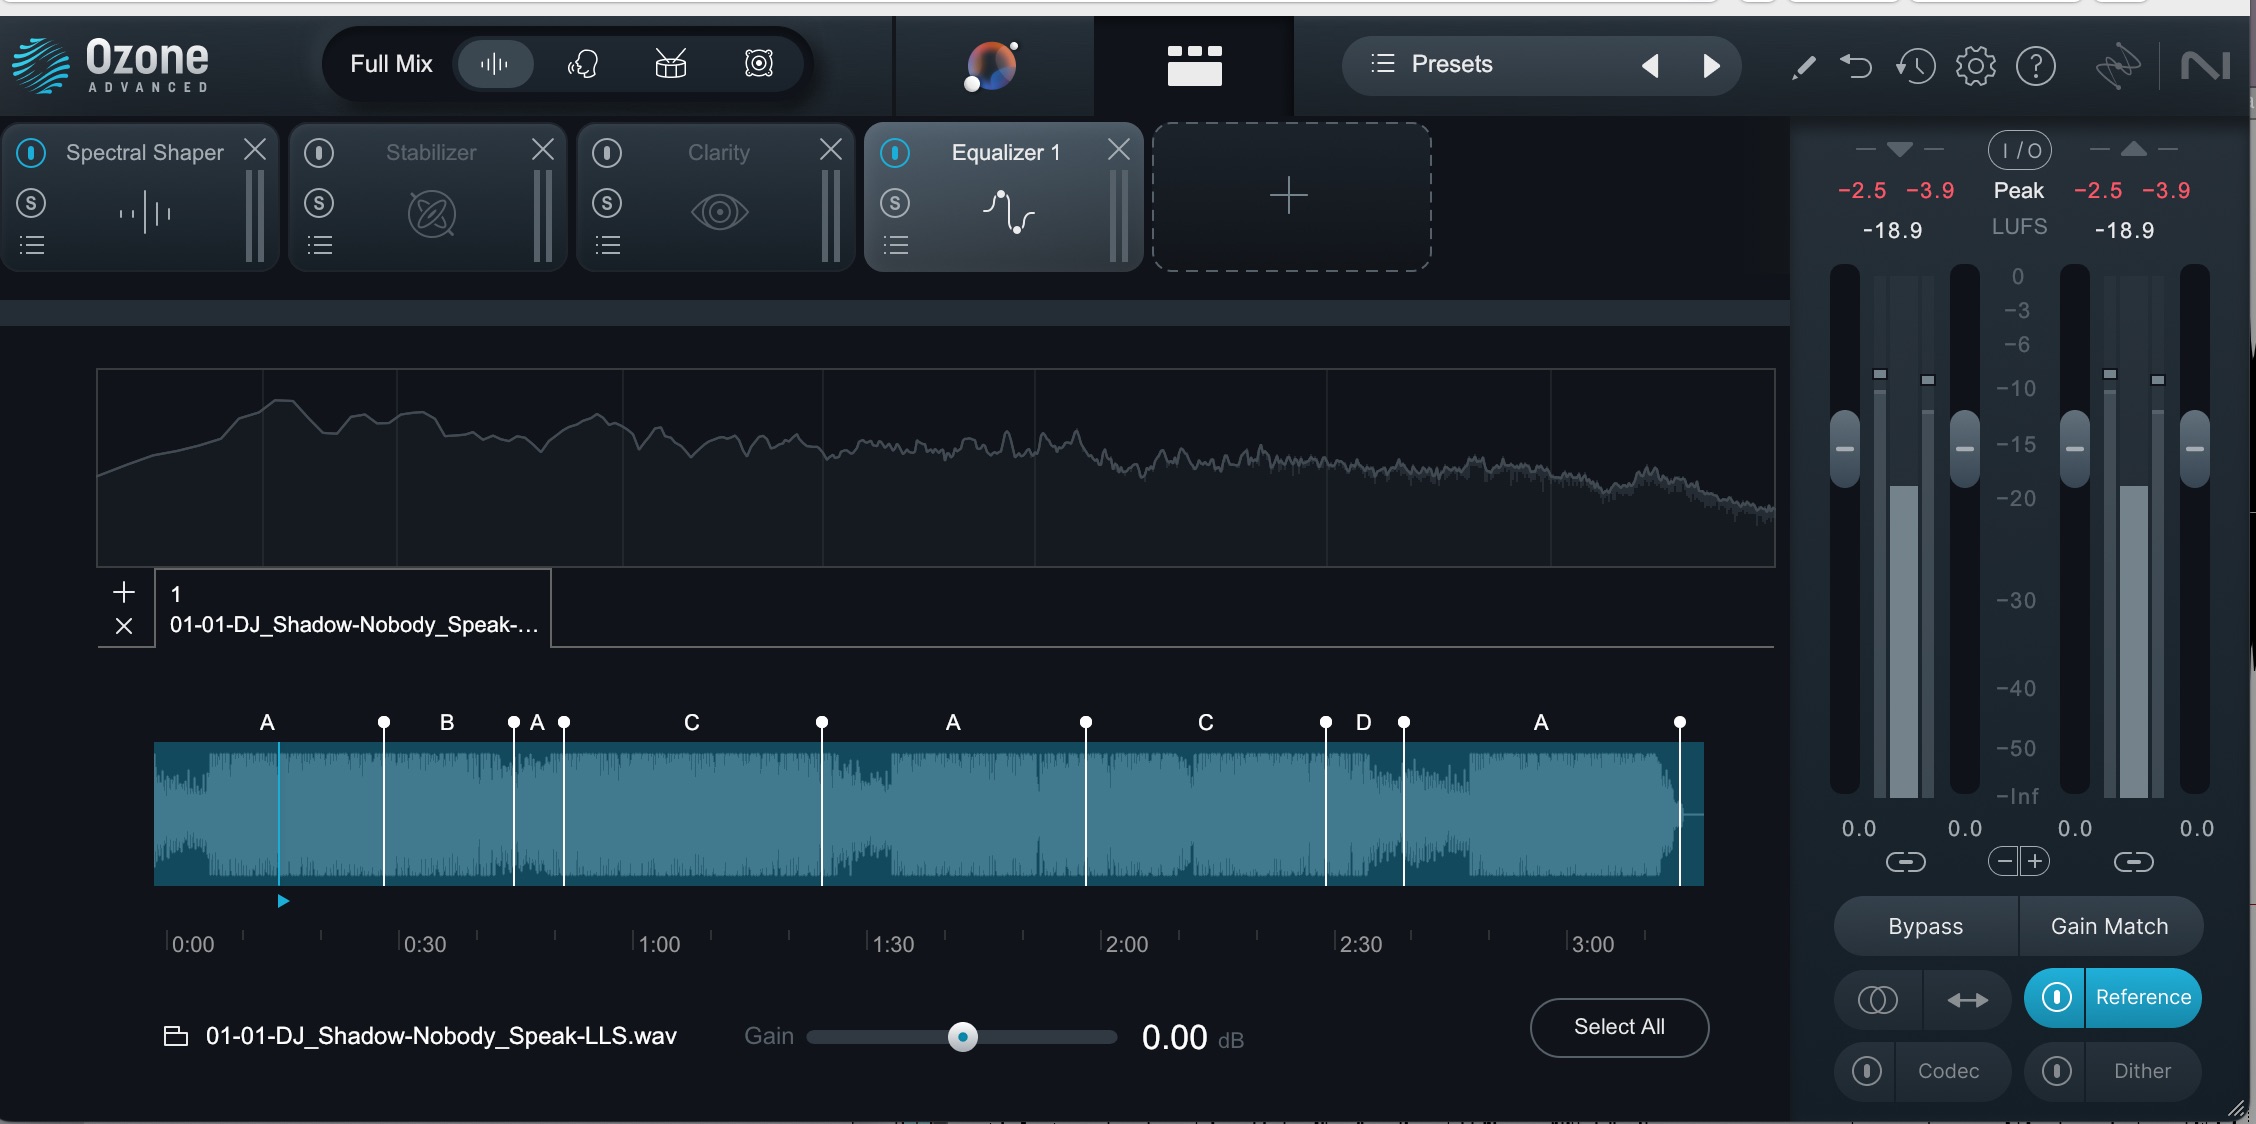Select the Equalizer 1 curve icon
The width and height of the screenshot is (2256, 1124).
[1008, 211]
